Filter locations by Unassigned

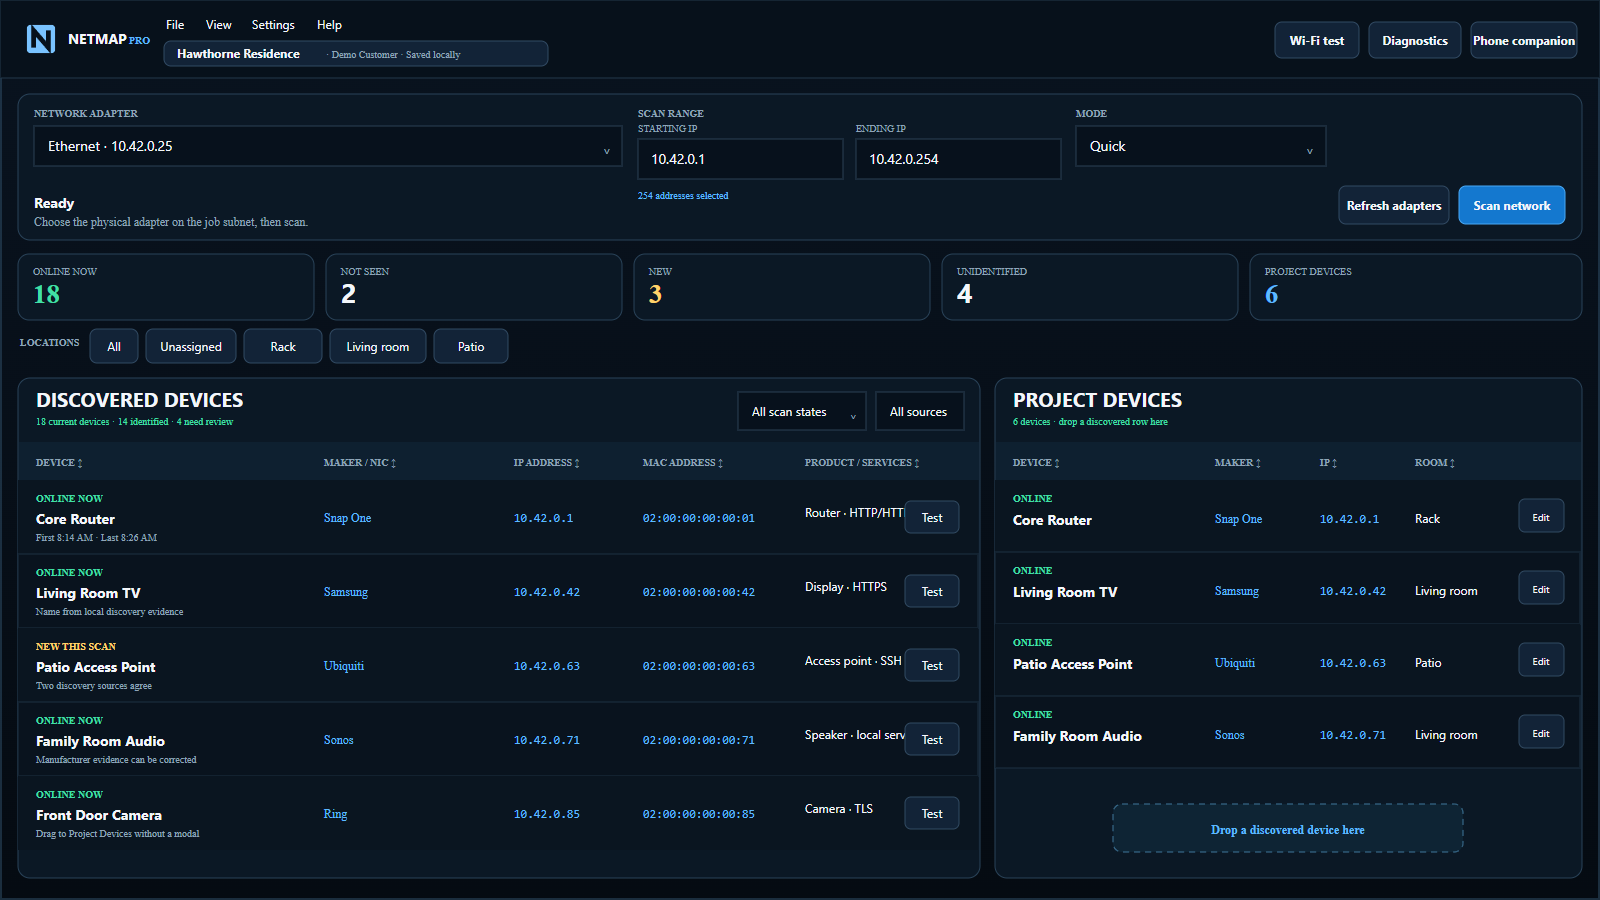191,346
